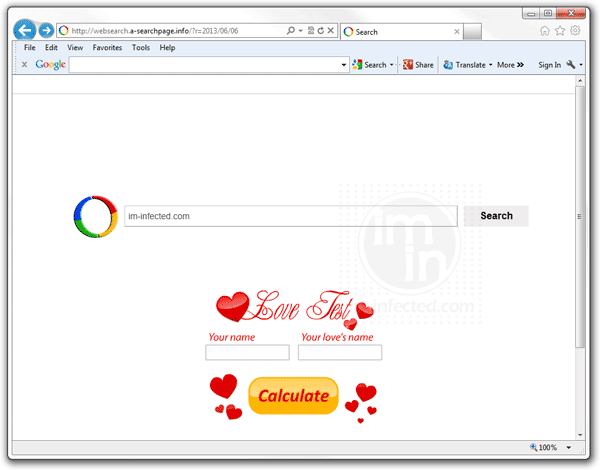The height and width of the screenshot is (470, 600).
Task: Open the Help menu
Action: click(167, 47)
